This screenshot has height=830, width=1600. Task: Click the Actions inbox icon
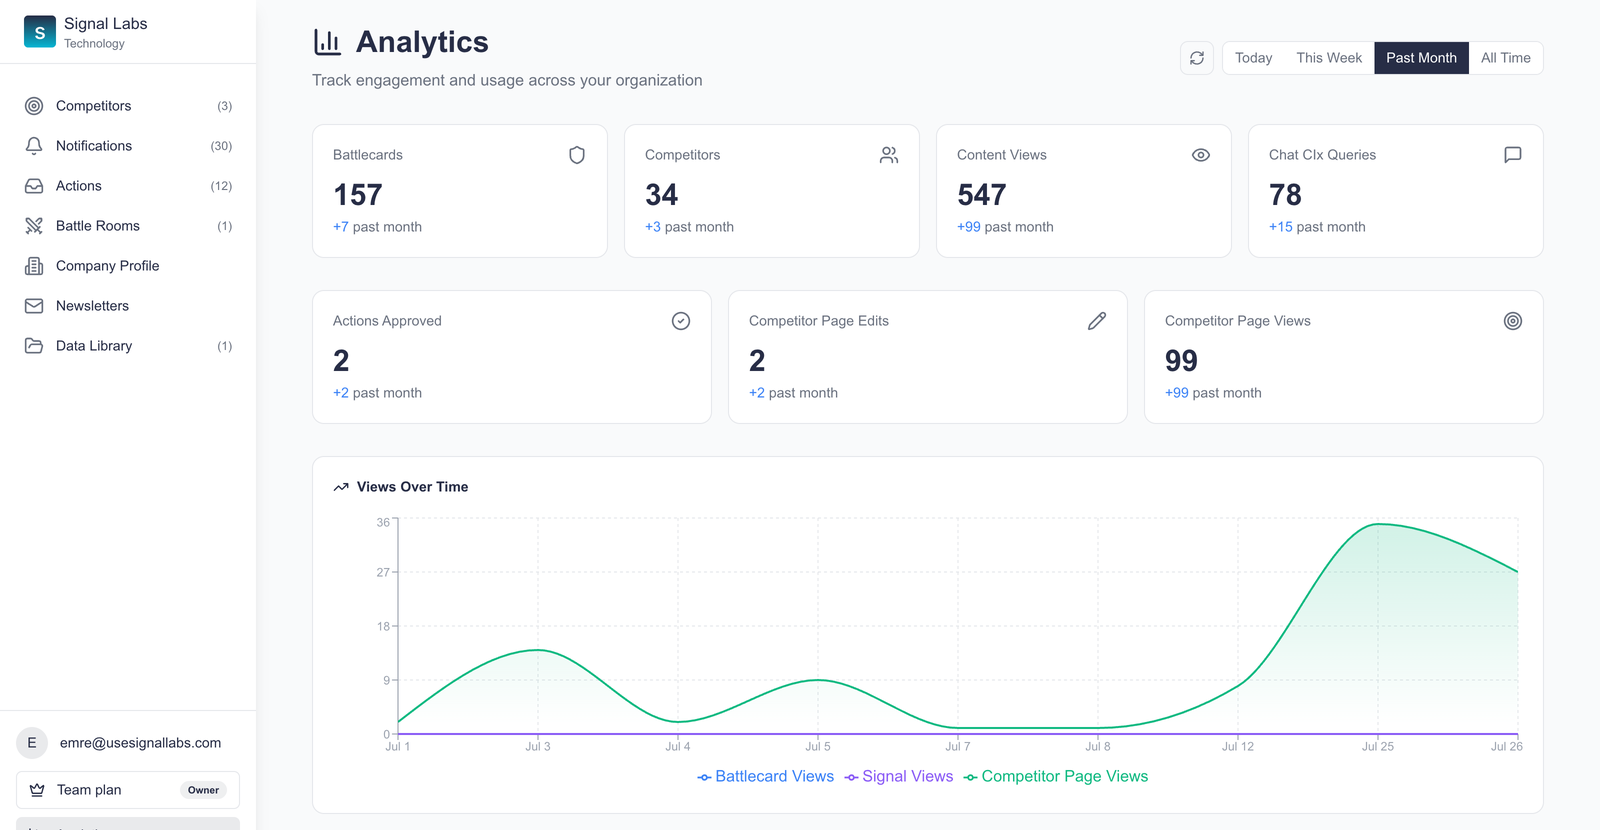tap(34, 186)
